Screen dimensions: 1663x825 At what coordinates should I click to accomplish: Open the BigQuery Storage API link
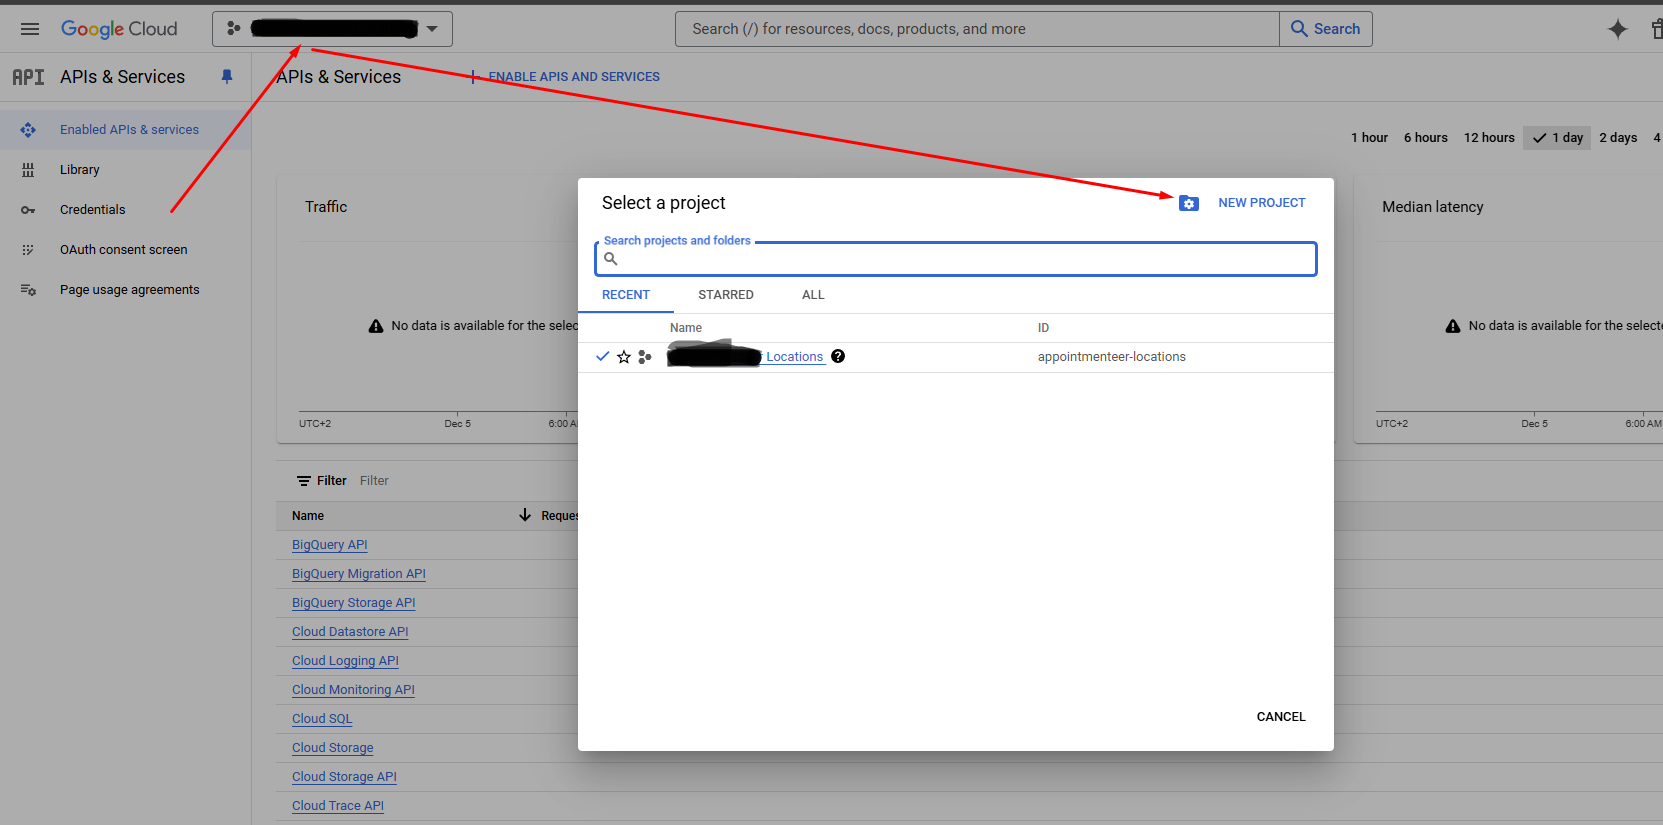(x=354, y=603)
